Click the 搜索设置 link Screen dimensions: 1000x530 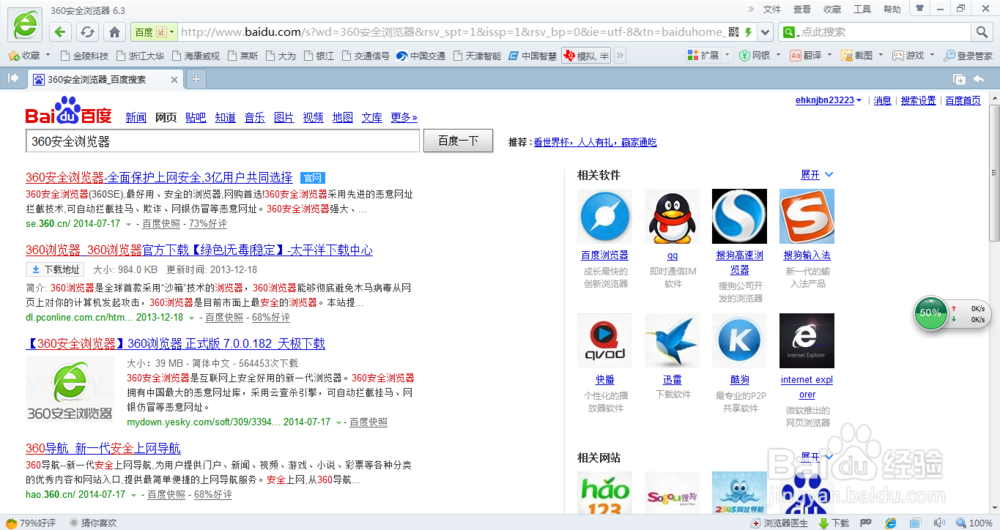pyautogui.click(x=918, y=101)
